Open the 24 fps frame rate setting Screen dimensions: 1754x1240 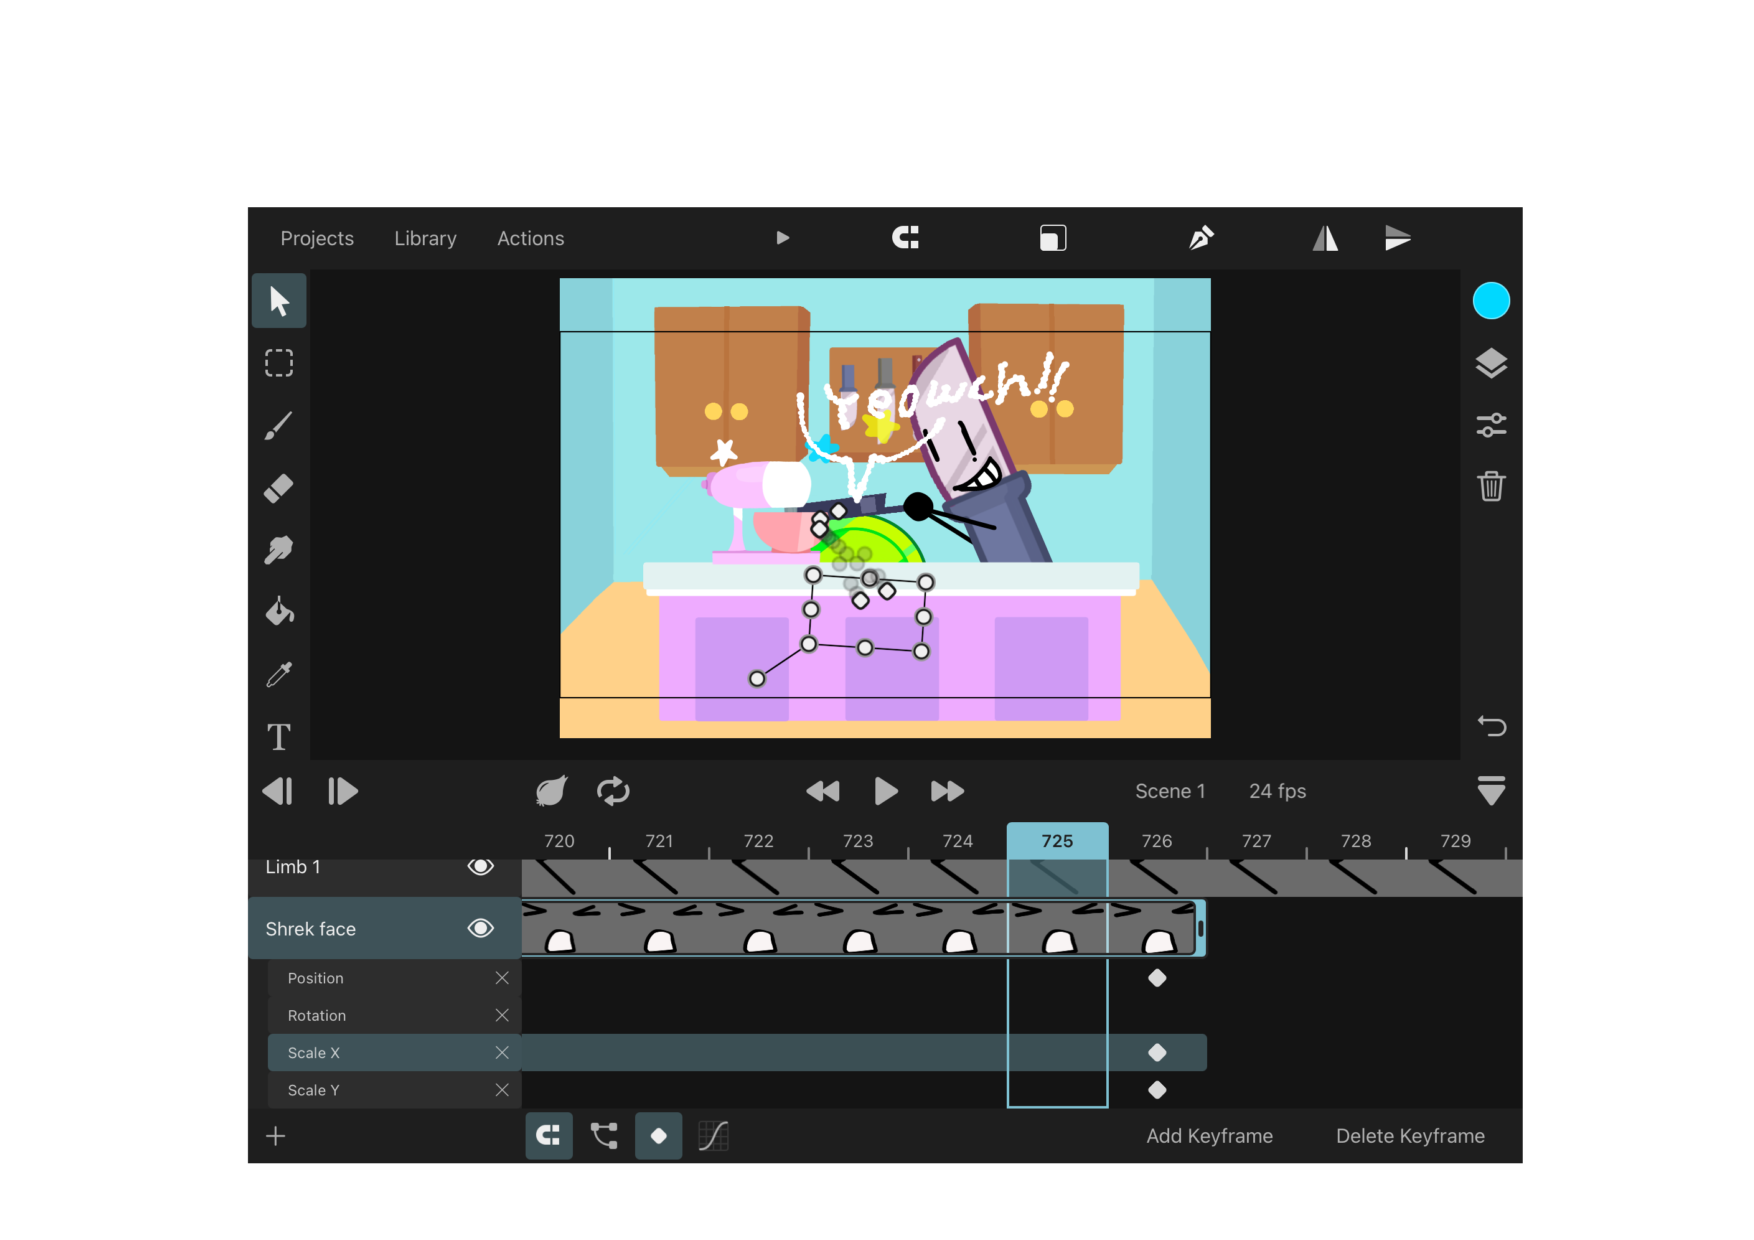1277,791
